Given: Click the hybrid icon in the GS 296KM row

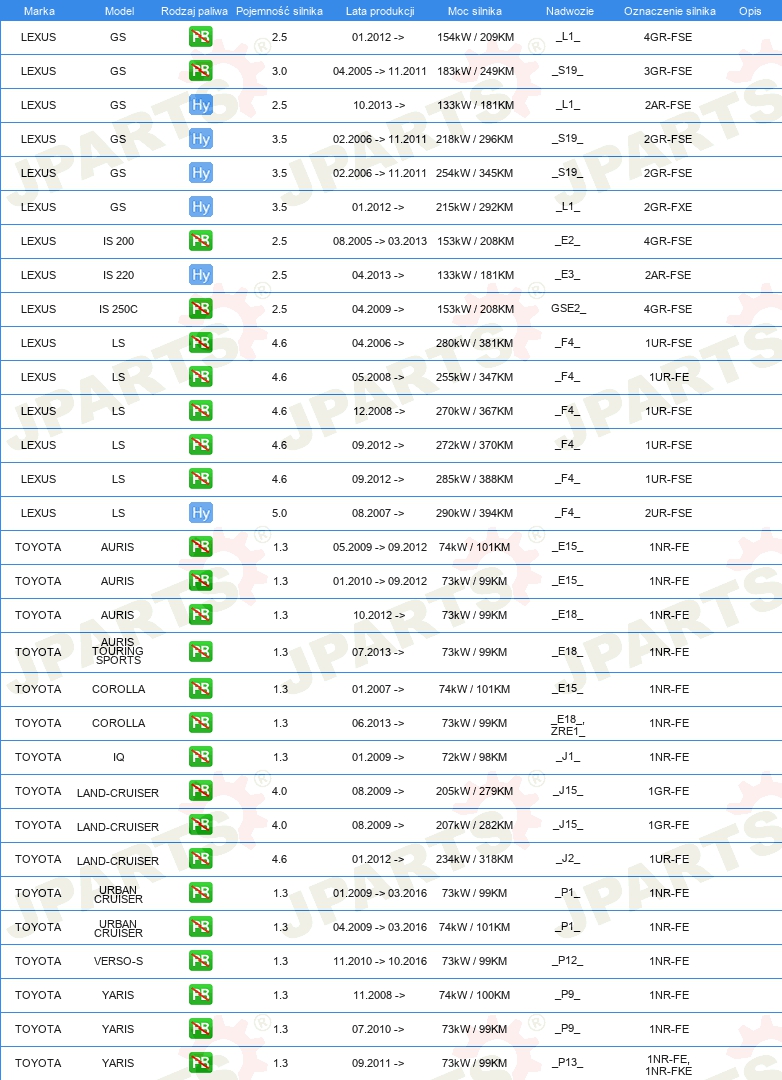Looking at the screenshot, I should point(200,138).
